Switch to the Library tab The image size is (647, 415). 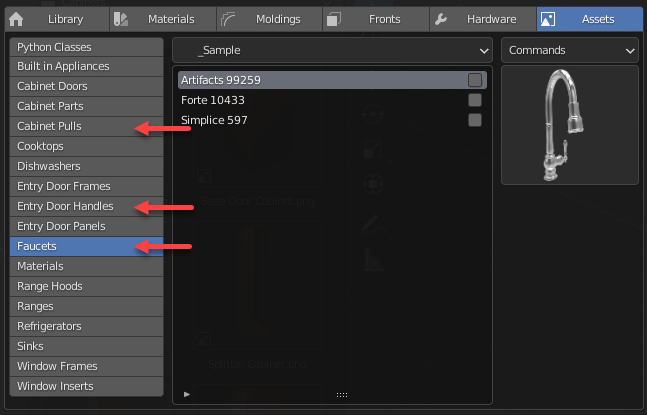coord(72,18)
